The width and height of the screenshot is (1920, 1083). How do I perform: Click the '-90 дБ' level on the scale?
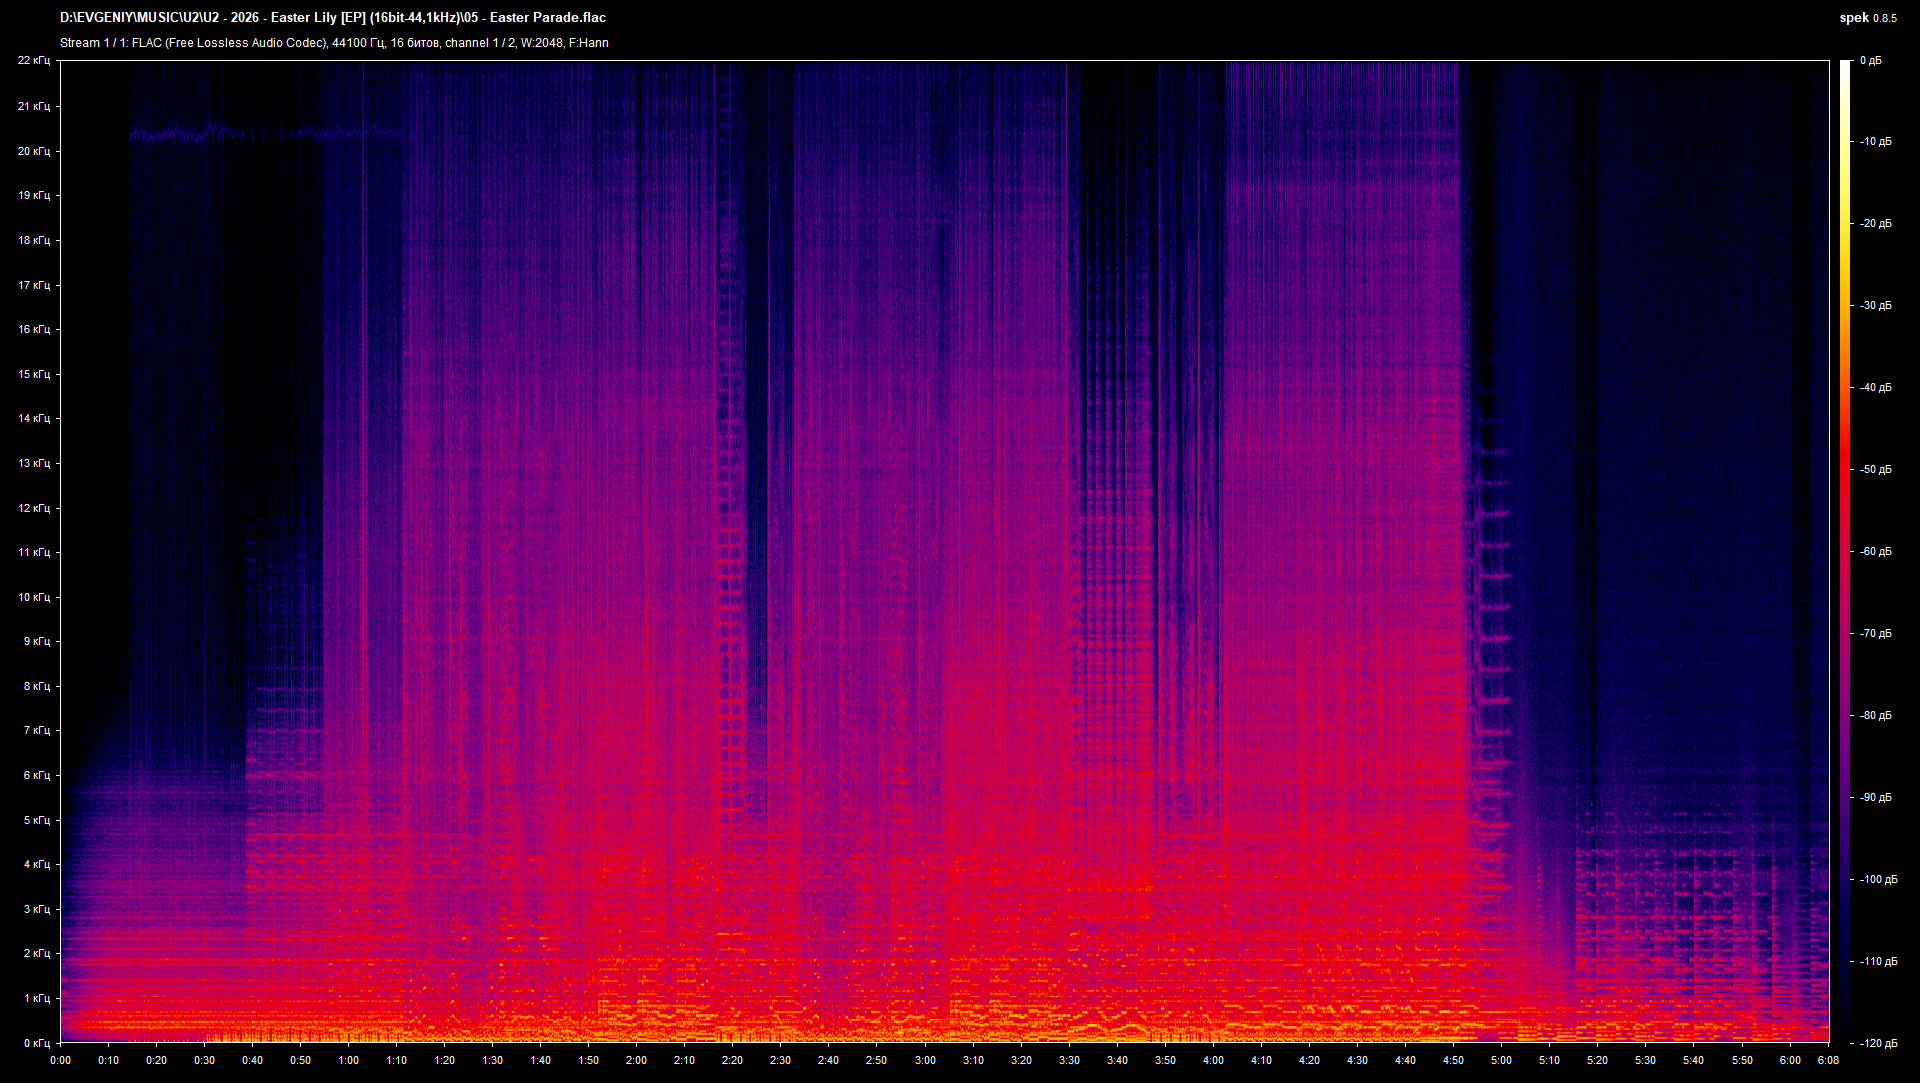[x=1876, y=798]
